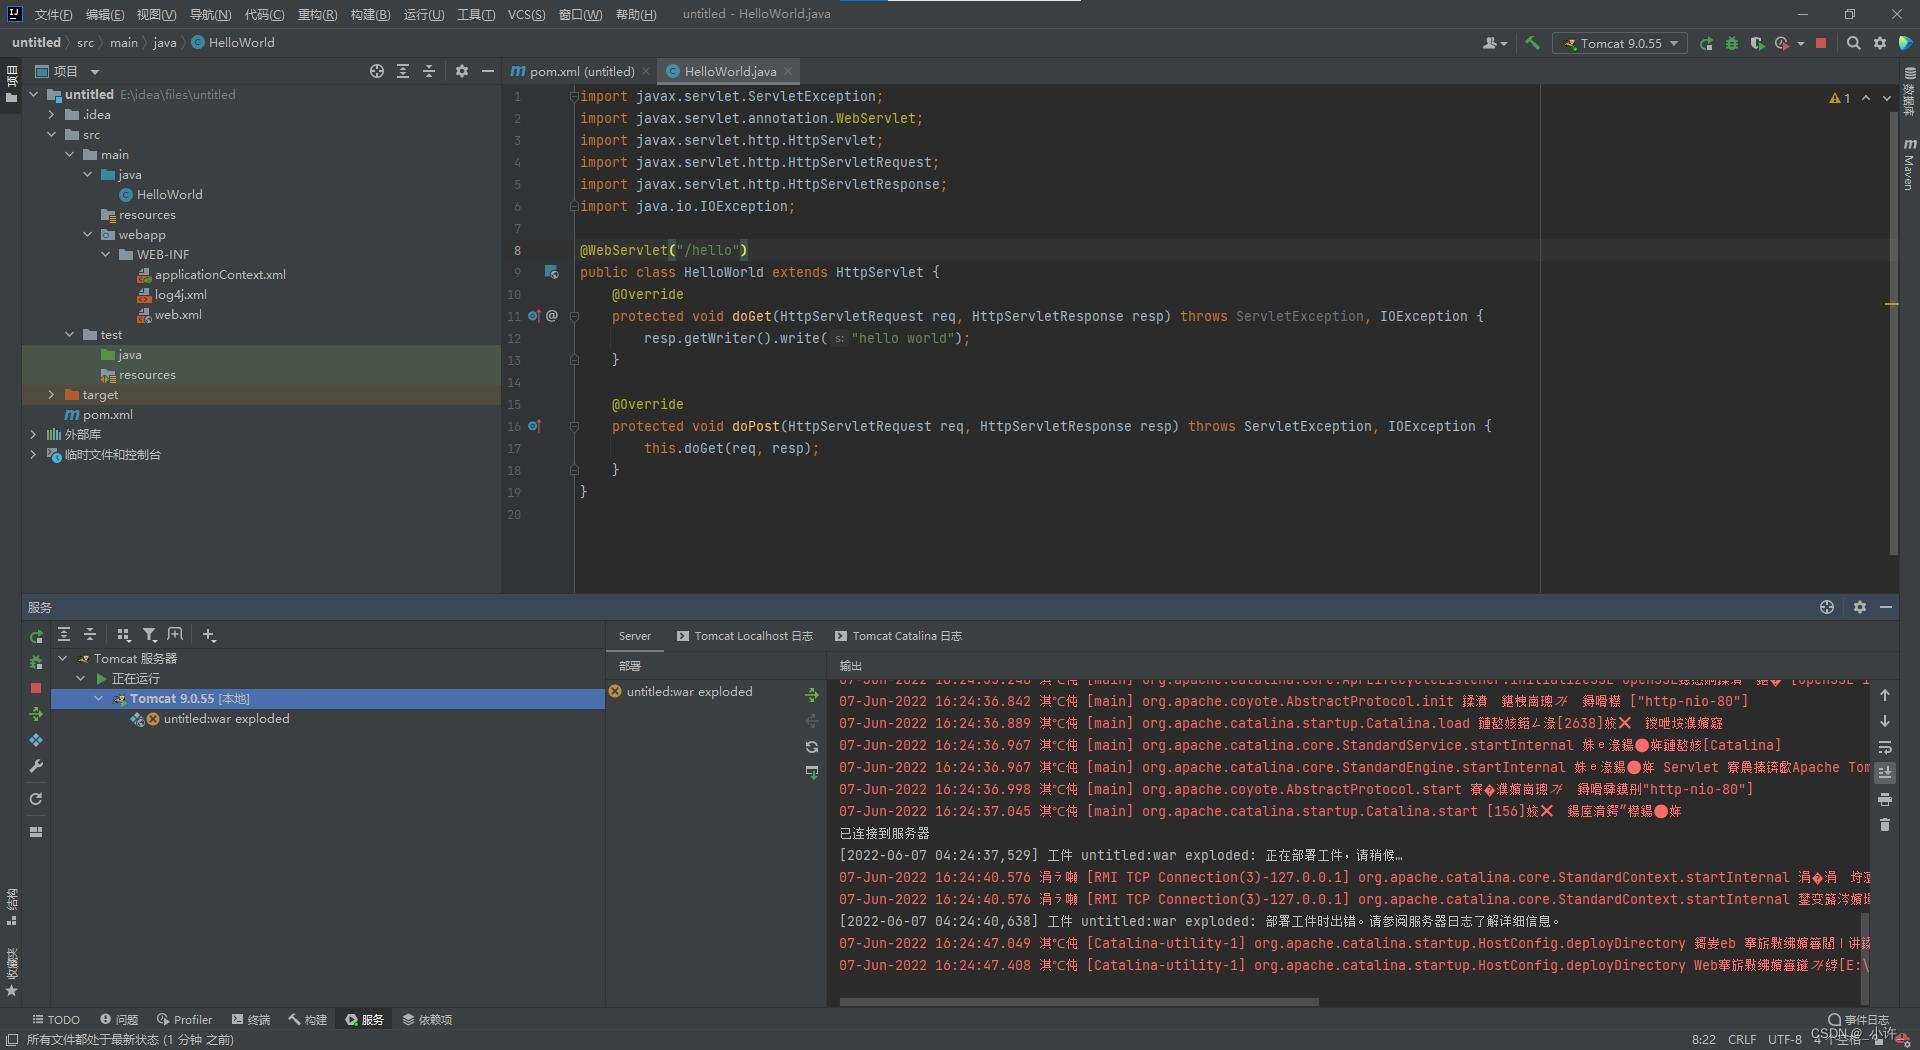Screen dimensions: 1920x1050
Task: Click the Debug rerun icon in Services sidebar
Action: point(36,662)
